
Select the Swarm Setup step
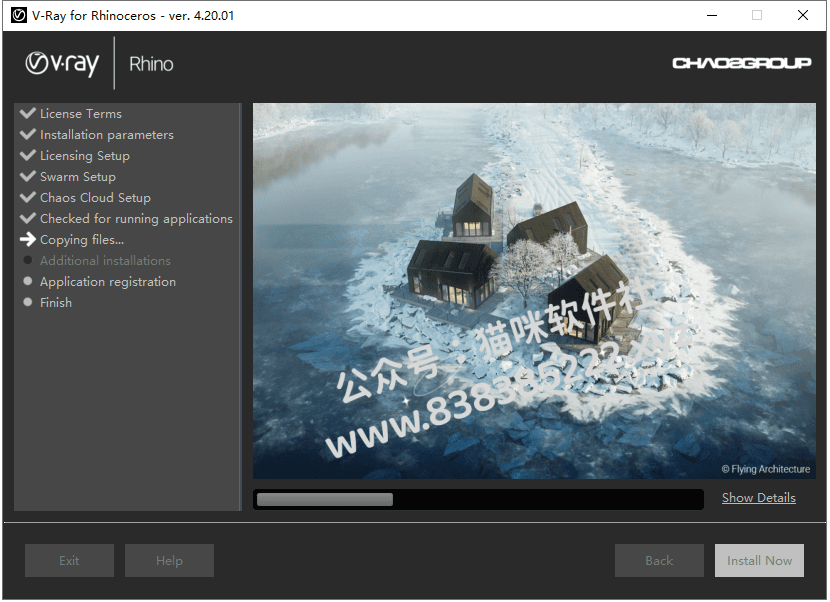point(78,177)
